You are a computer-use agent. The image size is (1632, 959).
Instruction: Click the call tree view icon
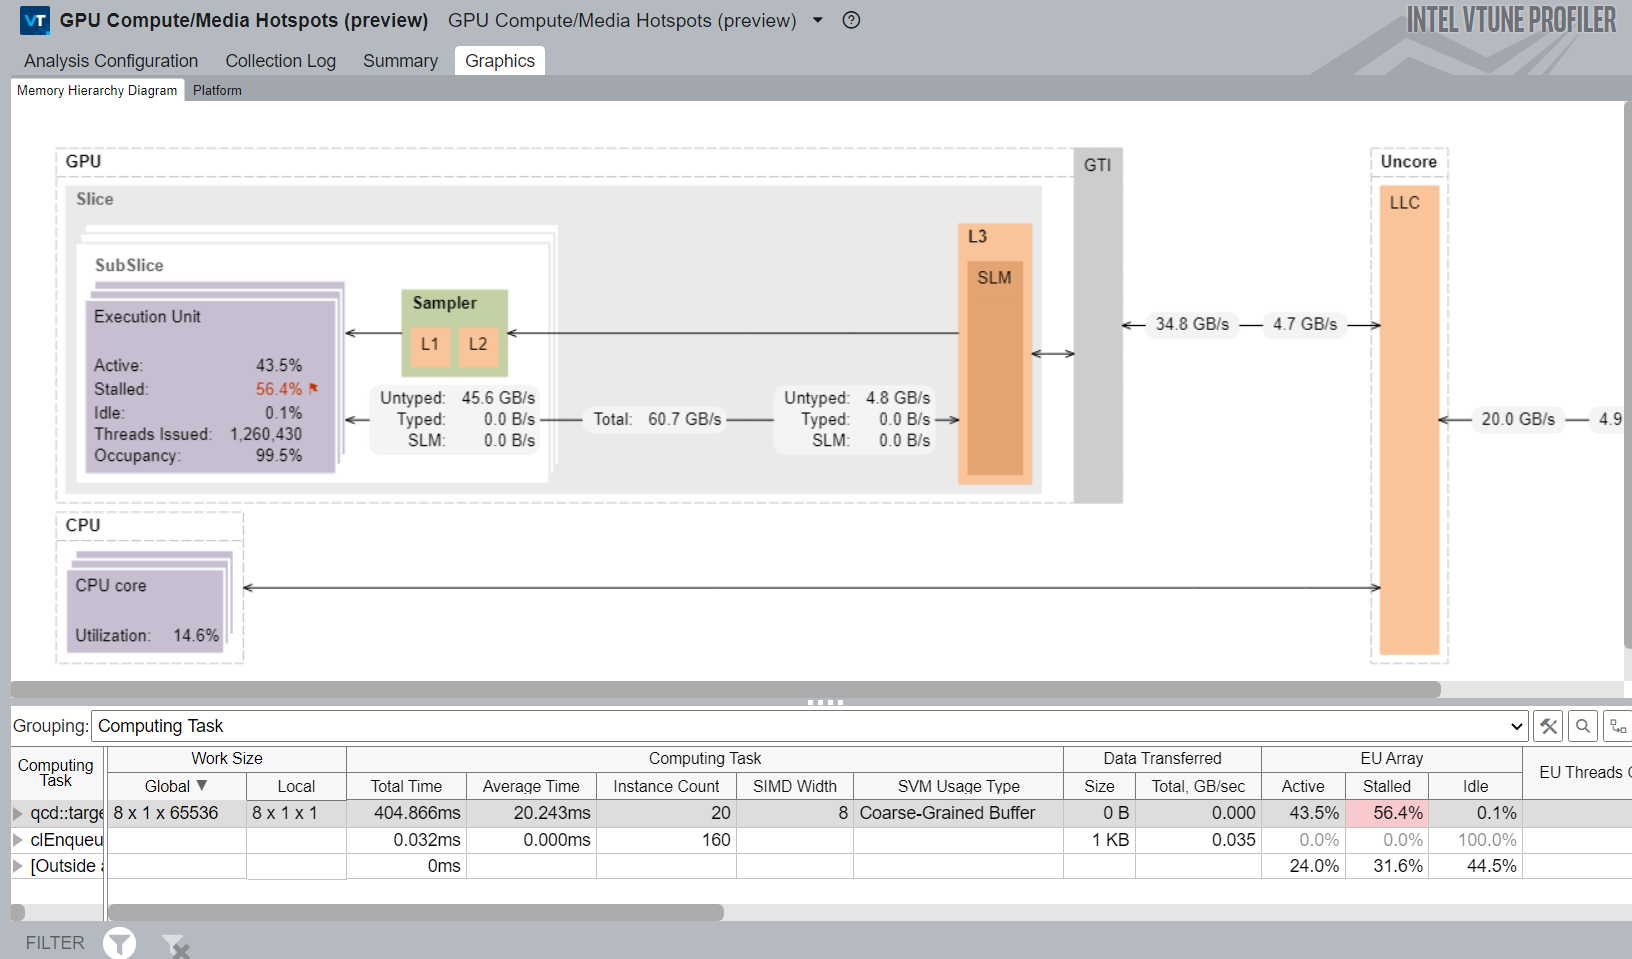[1617, 726]
